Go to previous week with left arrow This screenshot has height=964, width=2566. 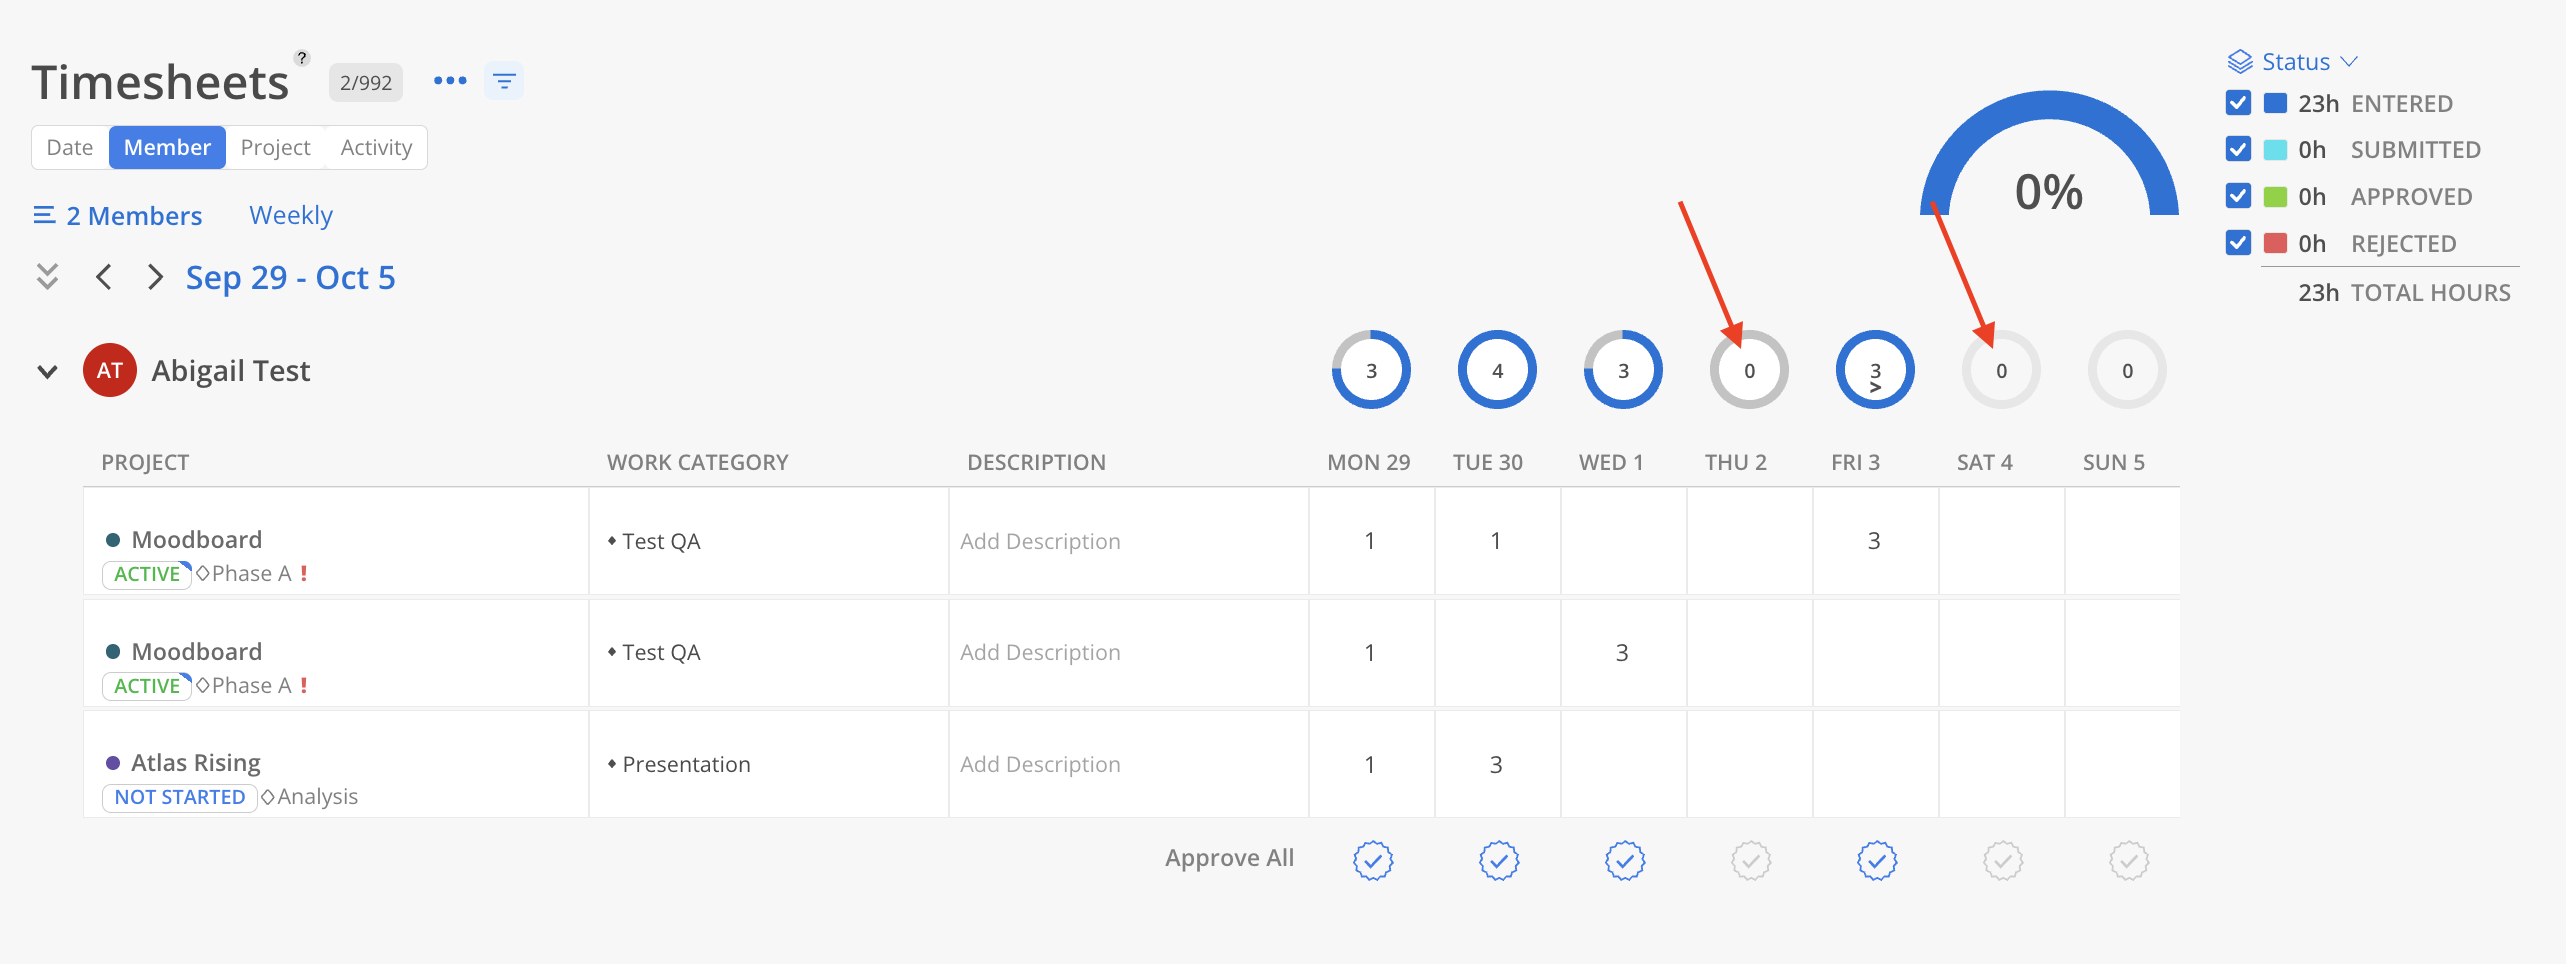(103, 277)
